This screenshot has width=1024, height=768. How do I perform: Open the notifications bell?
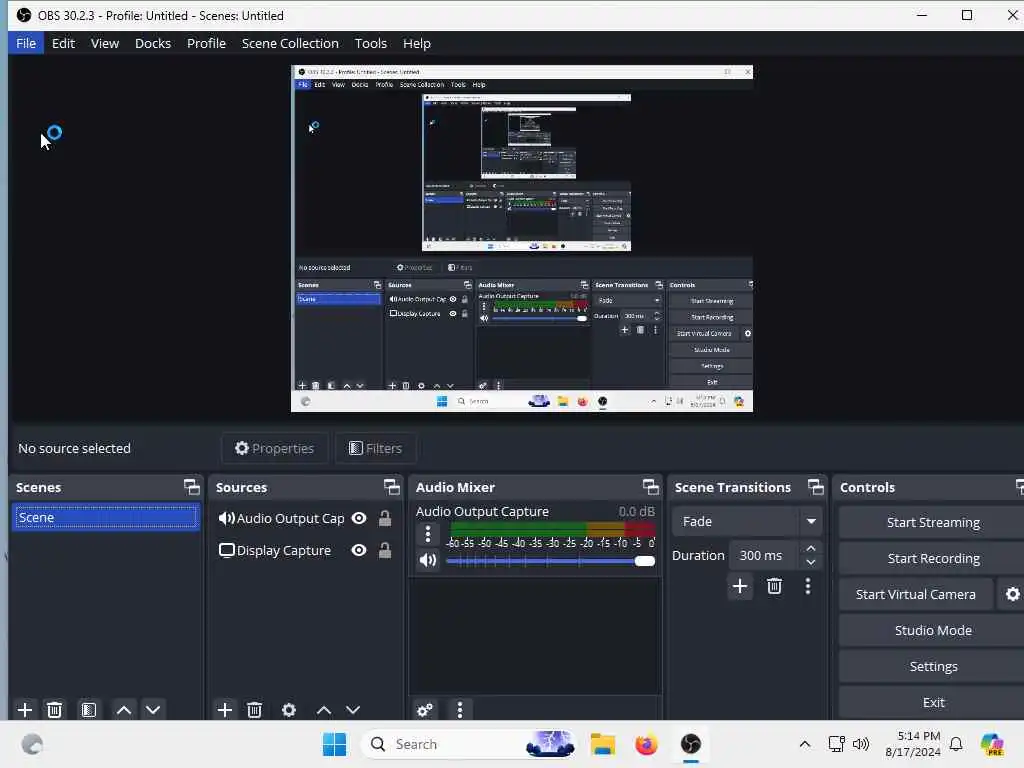click(956, 744)
